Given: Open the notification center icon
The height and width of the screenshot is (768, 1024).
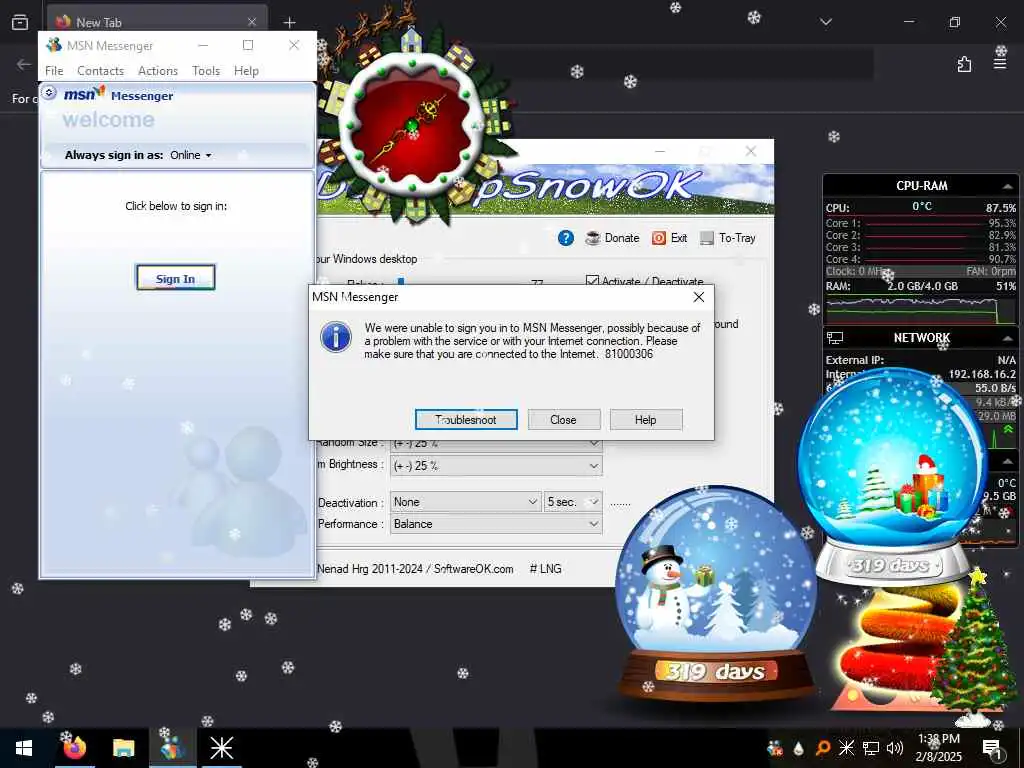Looking at the screenshot, I should pos(993,748).
